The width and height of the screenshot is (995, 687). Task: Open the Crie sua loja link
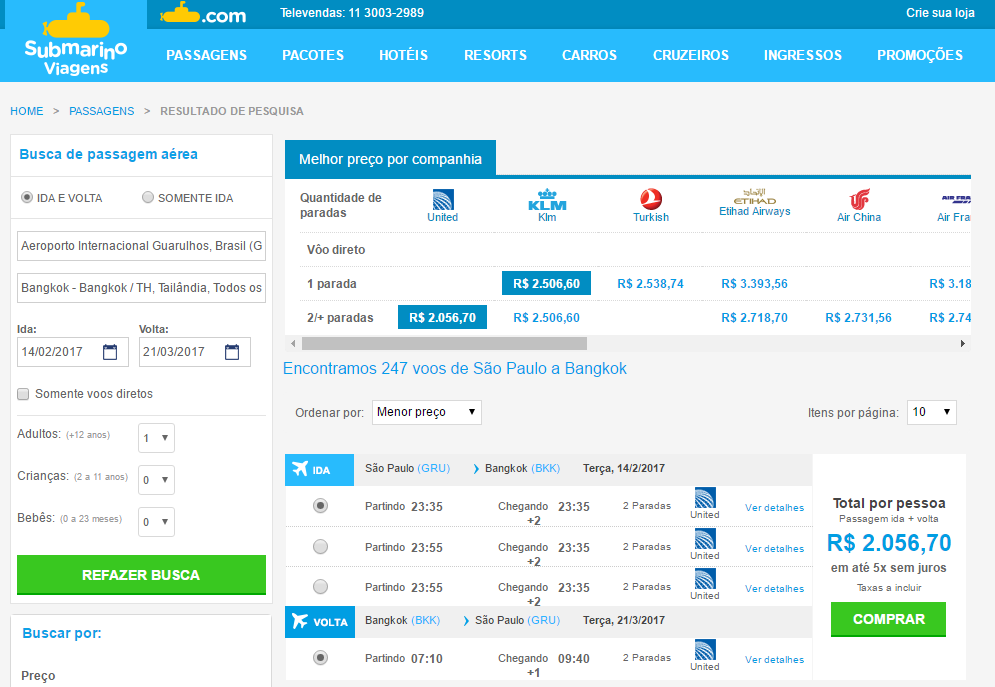point(940,13)
